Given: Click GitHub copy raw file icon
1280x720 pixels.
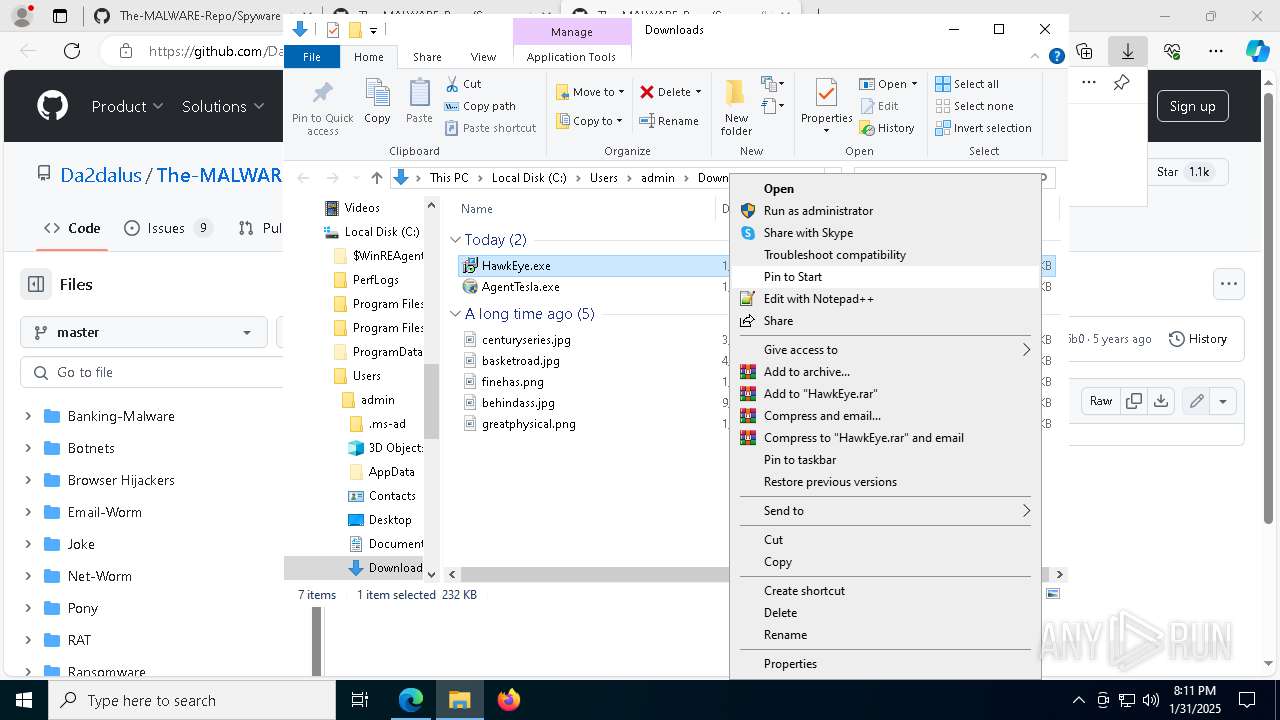Looking at the screenshot, I should [x=1134, y=401].
